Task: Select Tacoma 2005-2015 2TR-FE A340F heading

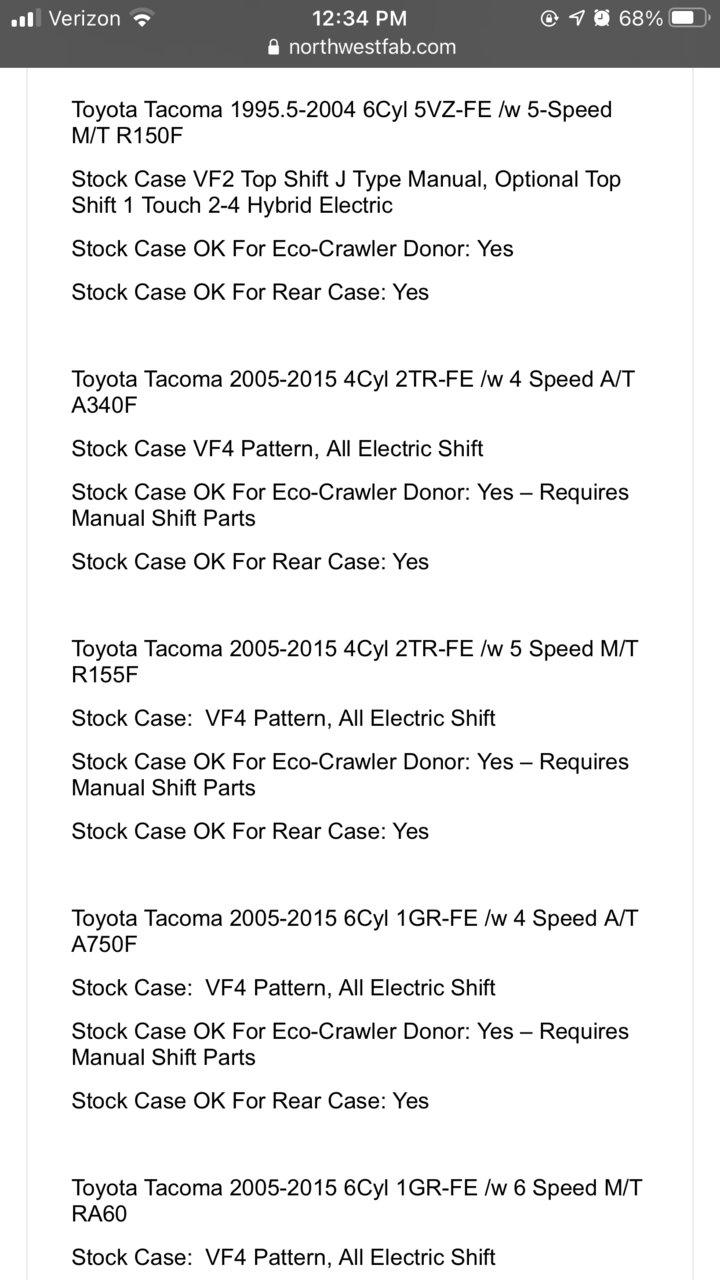Action: (x=353, y=392)
